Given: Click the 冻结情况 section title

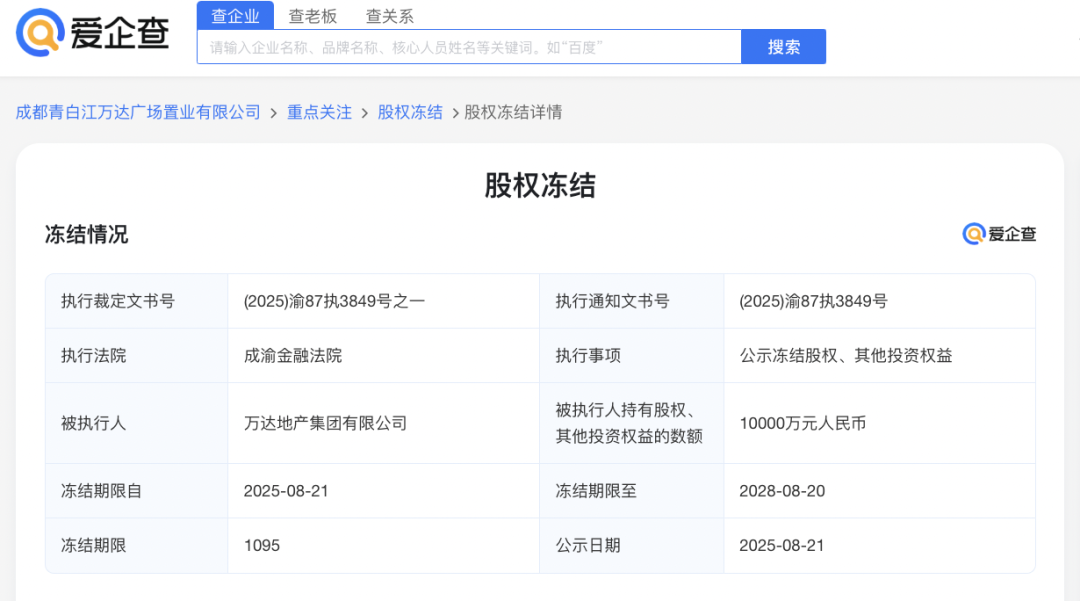Looking at the screenshot, I should (87, 235).
